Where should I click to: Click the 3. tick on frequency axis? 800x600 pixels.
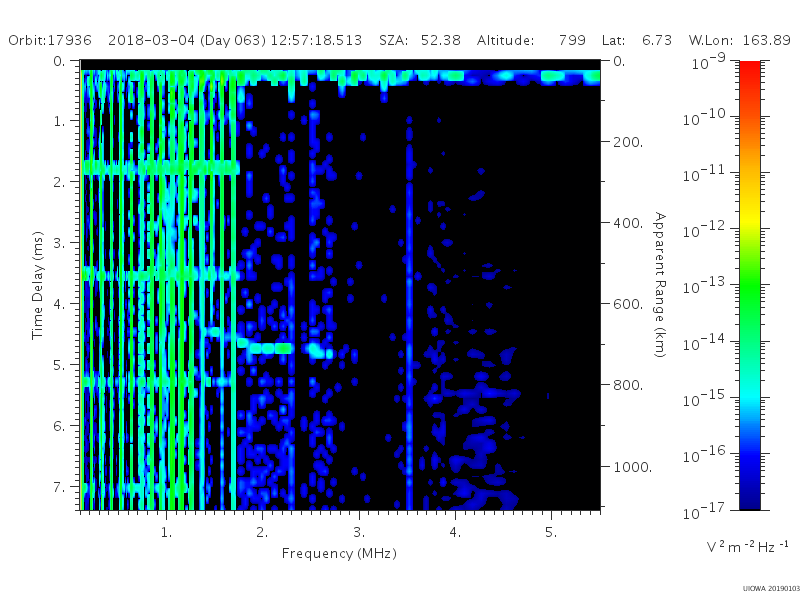tap(359, 532)
